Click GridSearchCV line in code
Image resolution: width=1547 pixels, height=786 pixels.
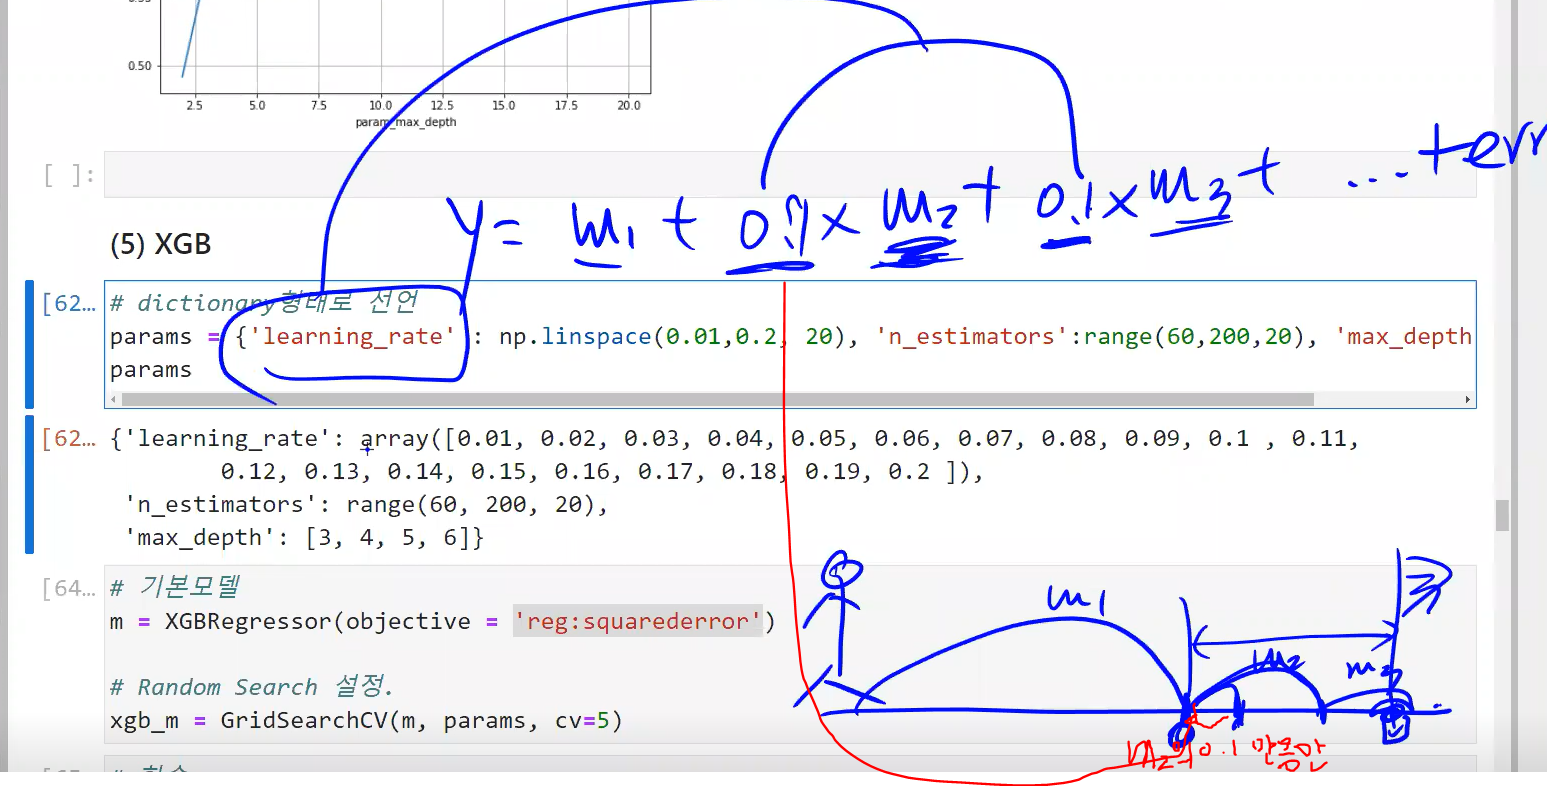coord(366,720)
